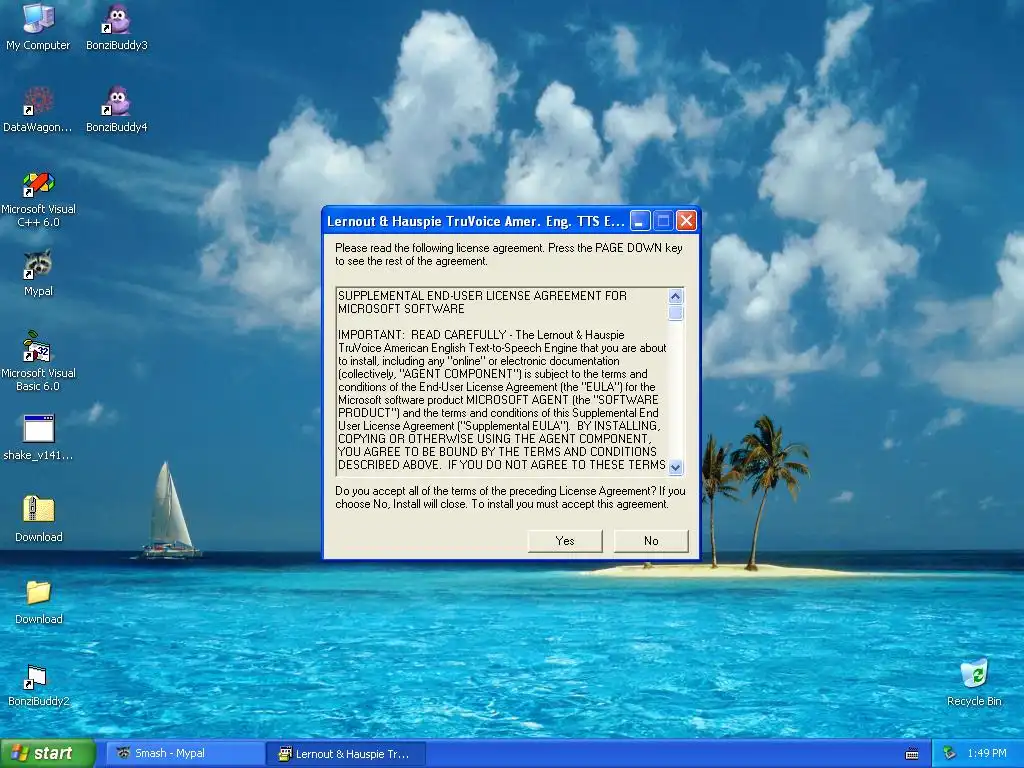Click the 'Do you accept all of the terms' text
The height and width of the screenshot is (768, 1024).
(511, 498)
